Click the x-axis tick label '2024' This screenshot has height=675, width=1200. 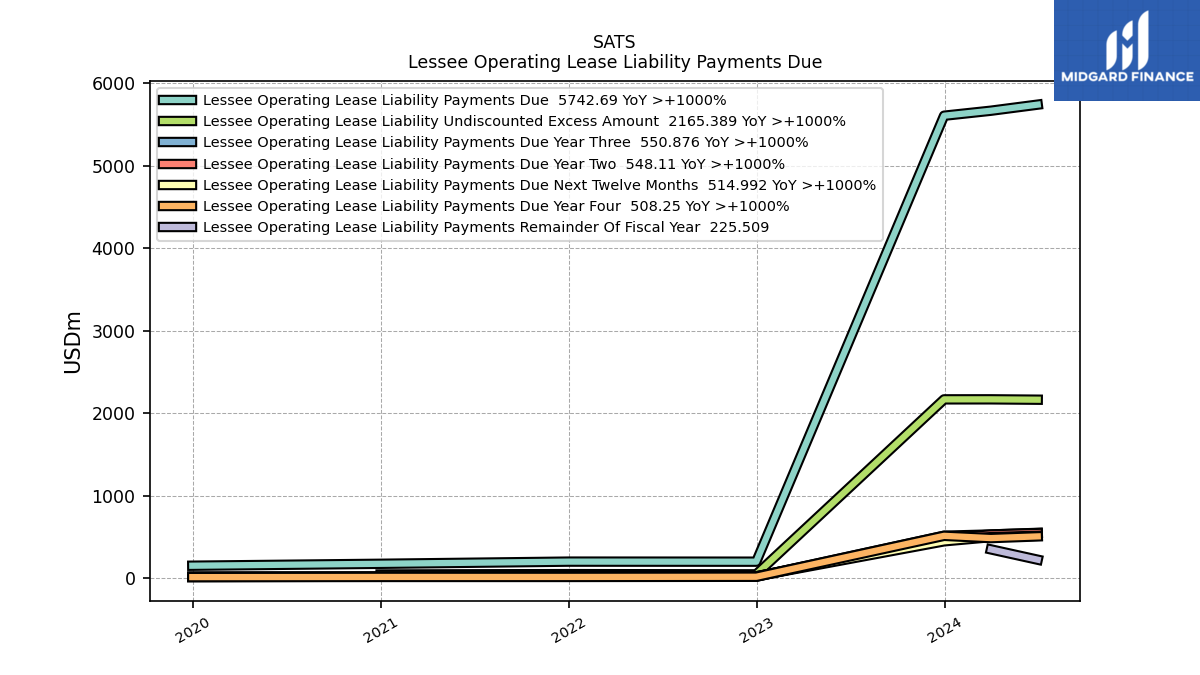[x=944, y=630]
